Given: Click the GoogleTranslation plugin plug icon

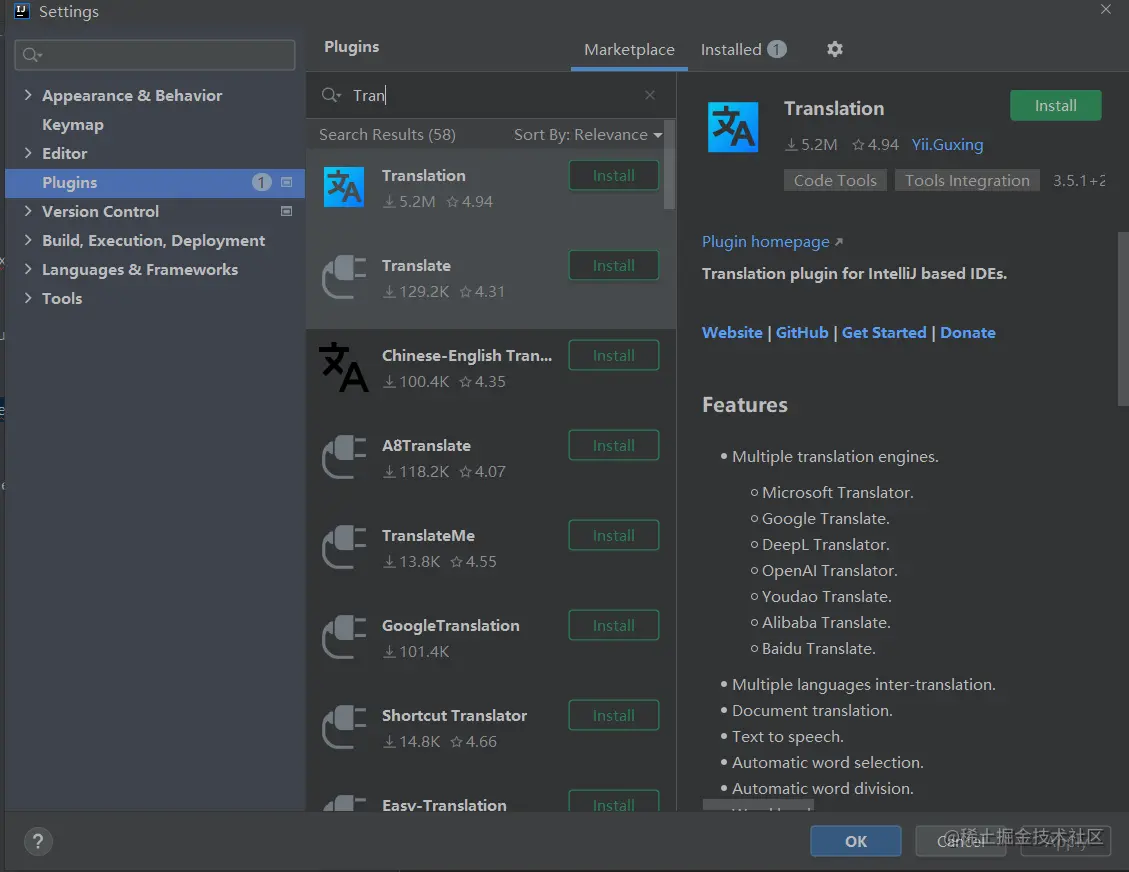Looking at the screenshot, I should [x=343, y=637].
